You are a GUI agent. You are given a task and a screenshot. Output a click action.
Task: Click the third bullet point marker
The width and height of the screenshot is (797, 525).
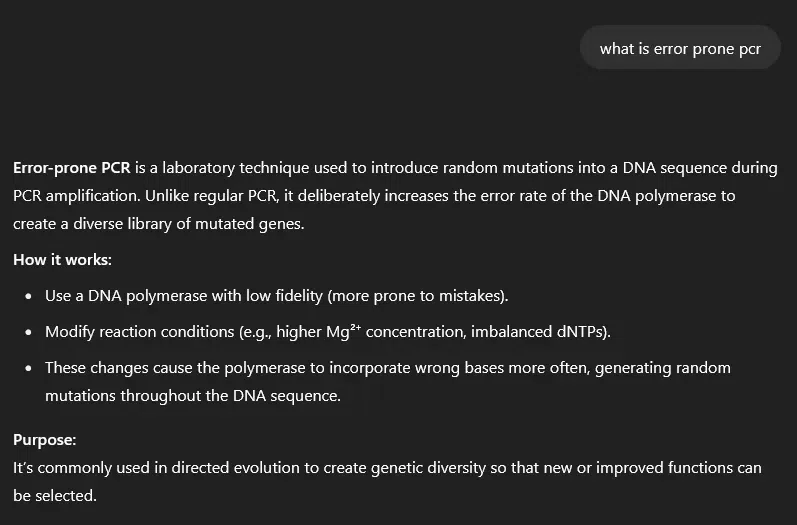click(28, 368)
